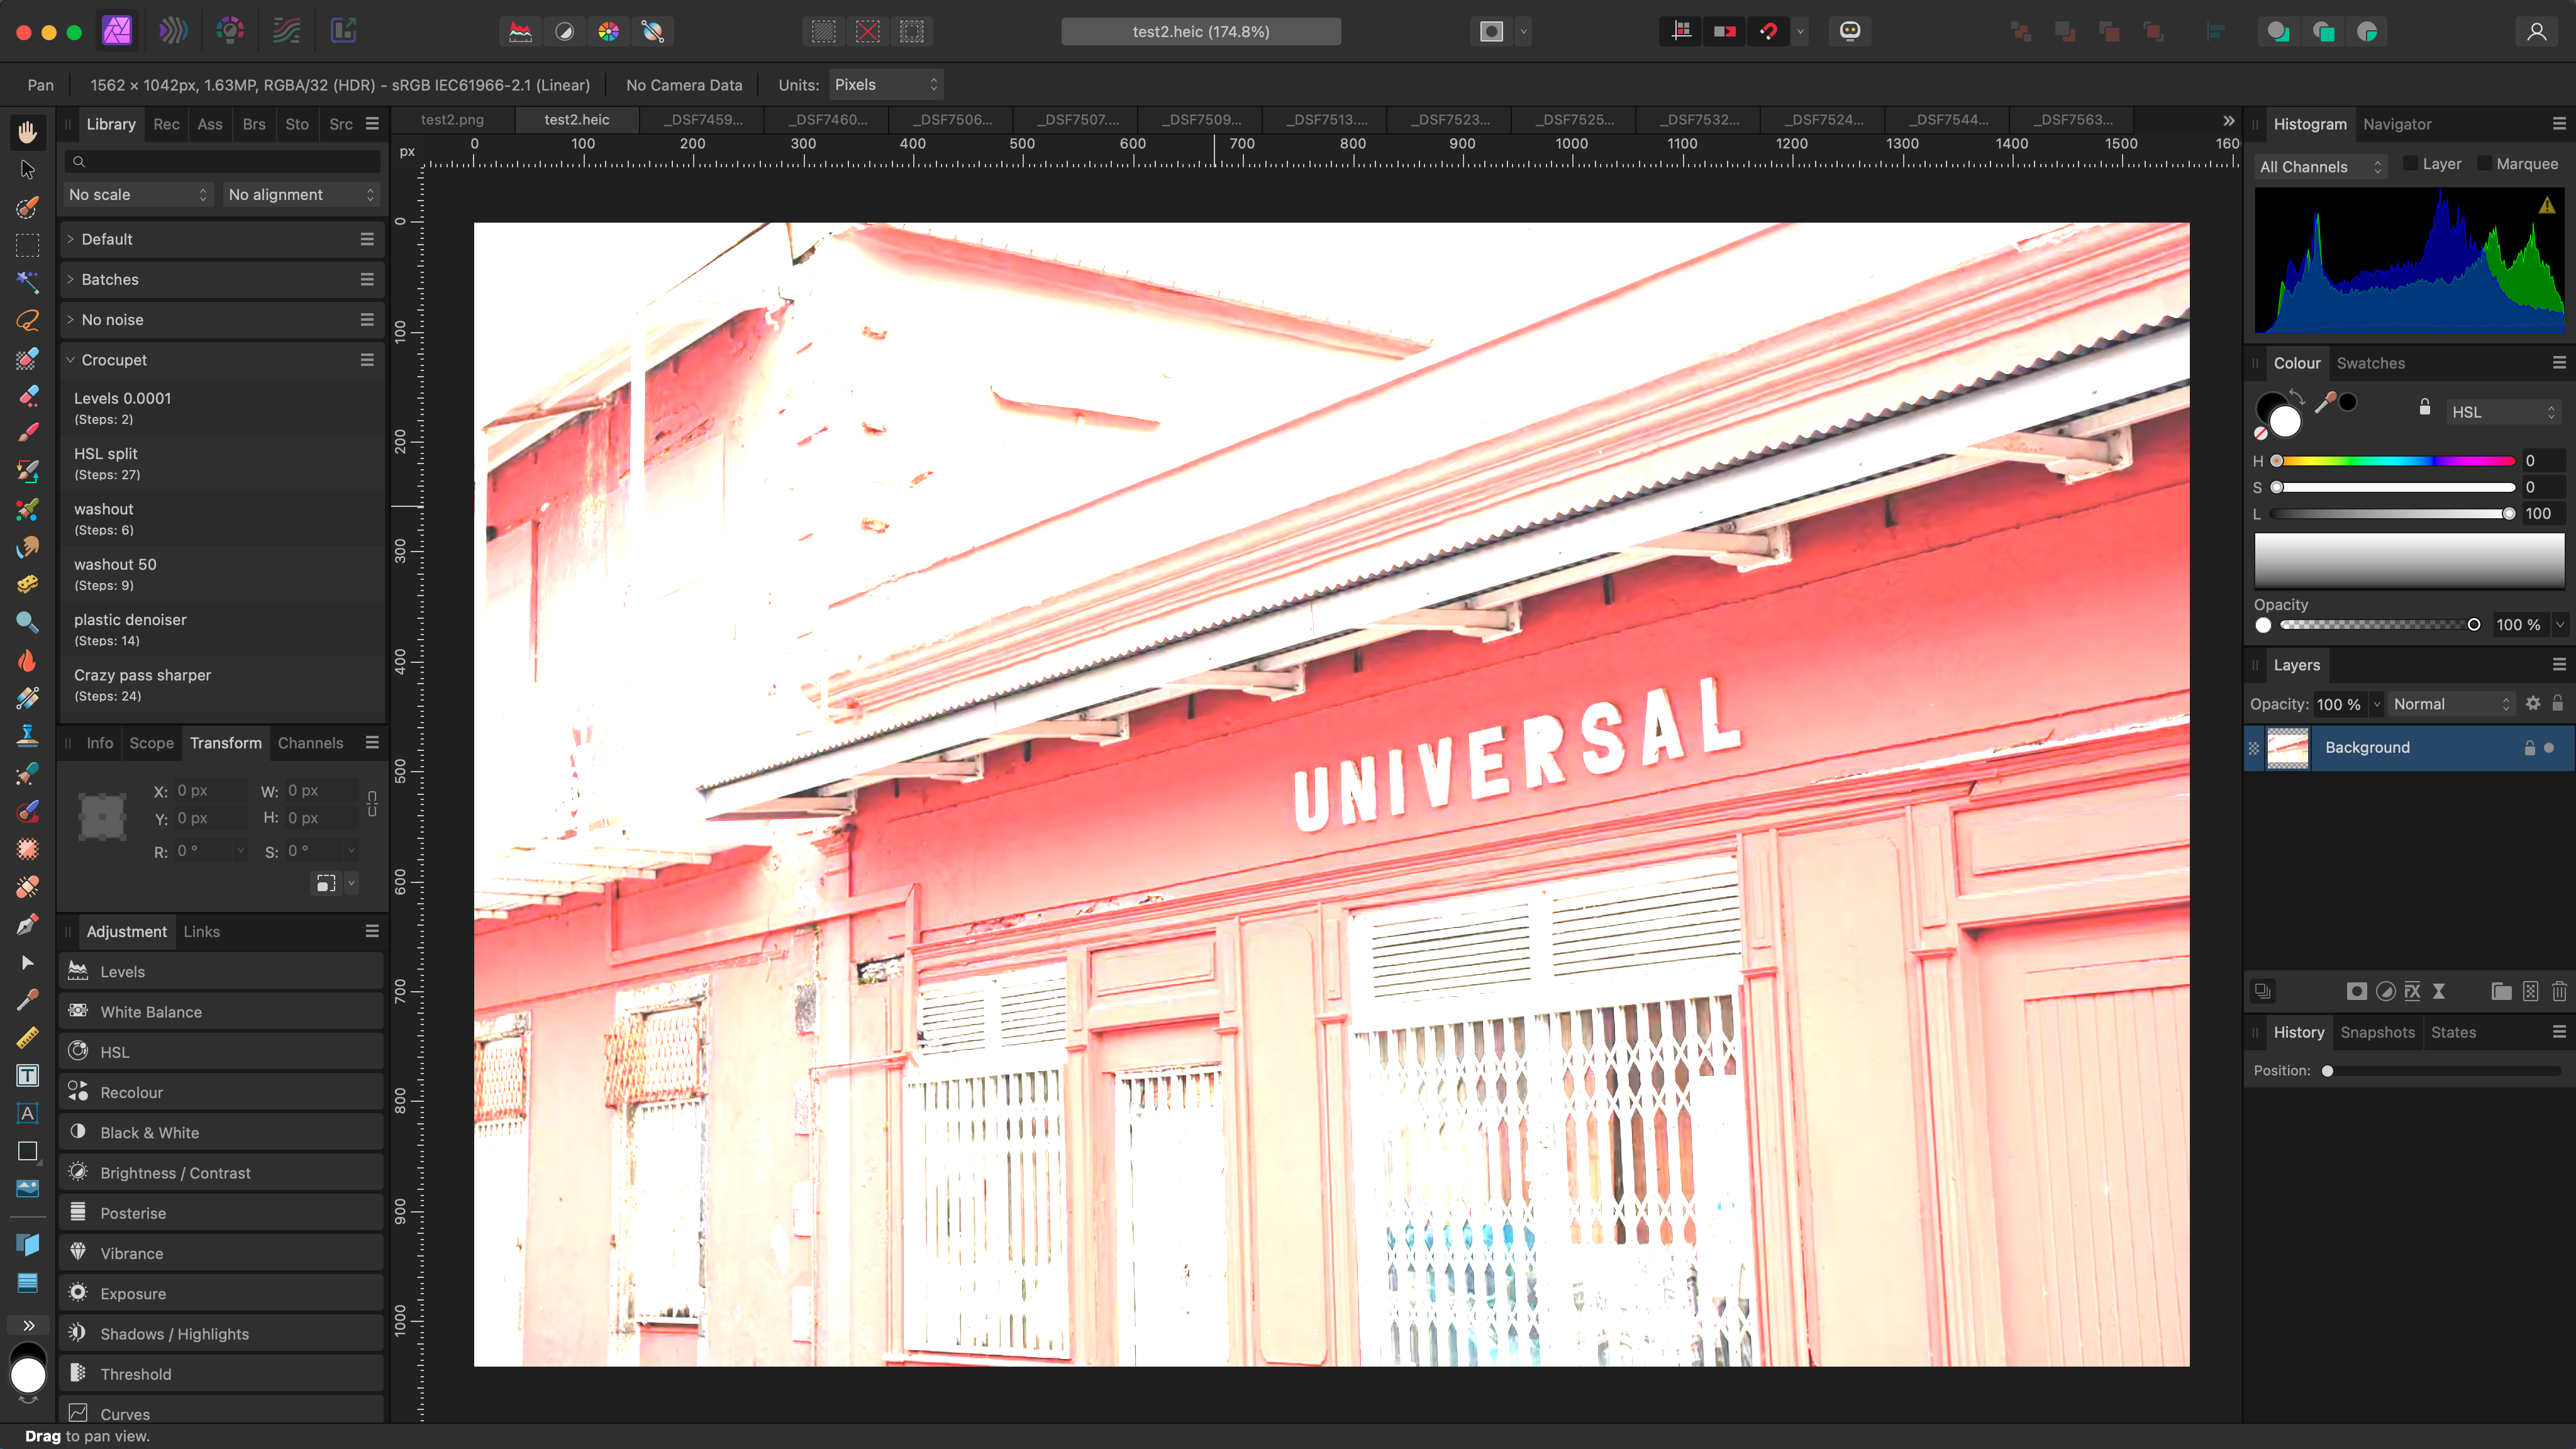Open the Units Pixels dropdown

886,85
